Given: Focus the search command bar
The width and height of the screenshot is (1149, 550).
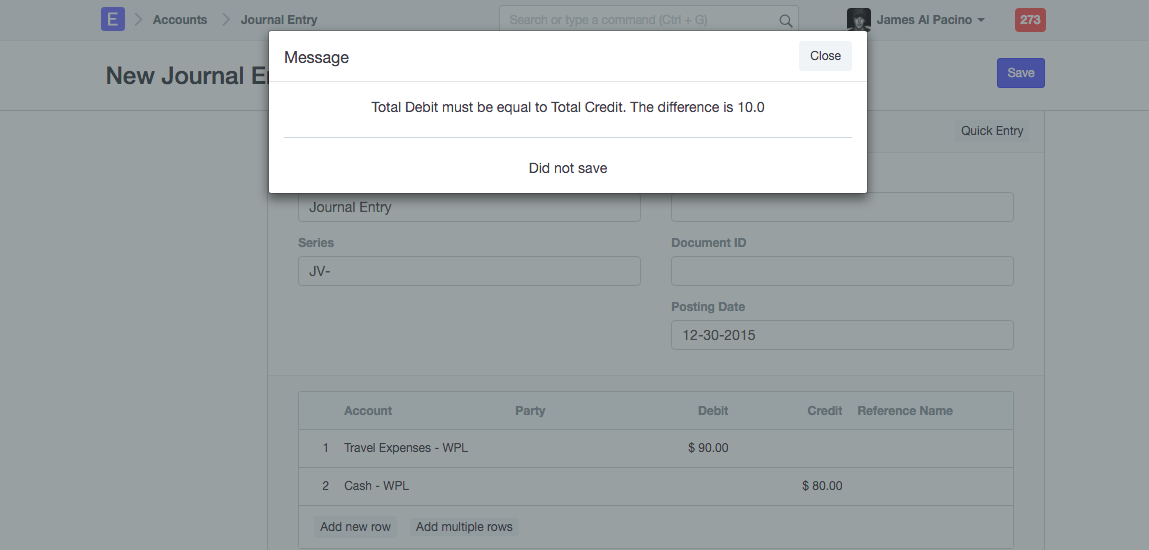Looking at the screenshot, I should (x=640, y=20).
